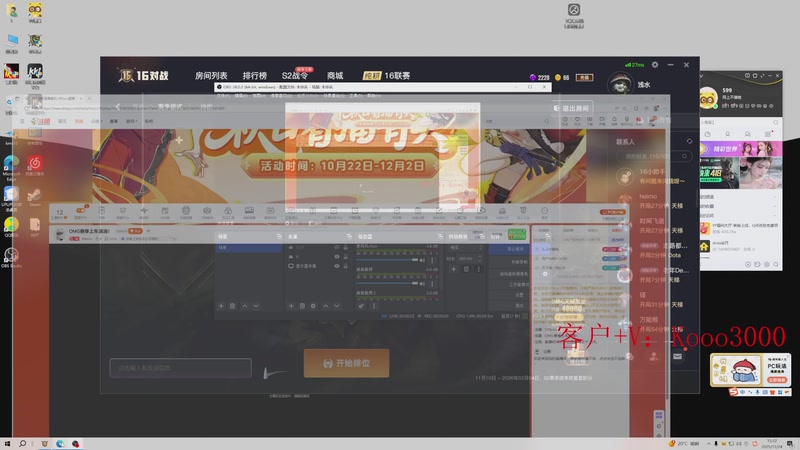The height and width of the screenshot is (450, 800).
Task: Select highlighted scene row in OBS Scenes list
Action: 248,247
